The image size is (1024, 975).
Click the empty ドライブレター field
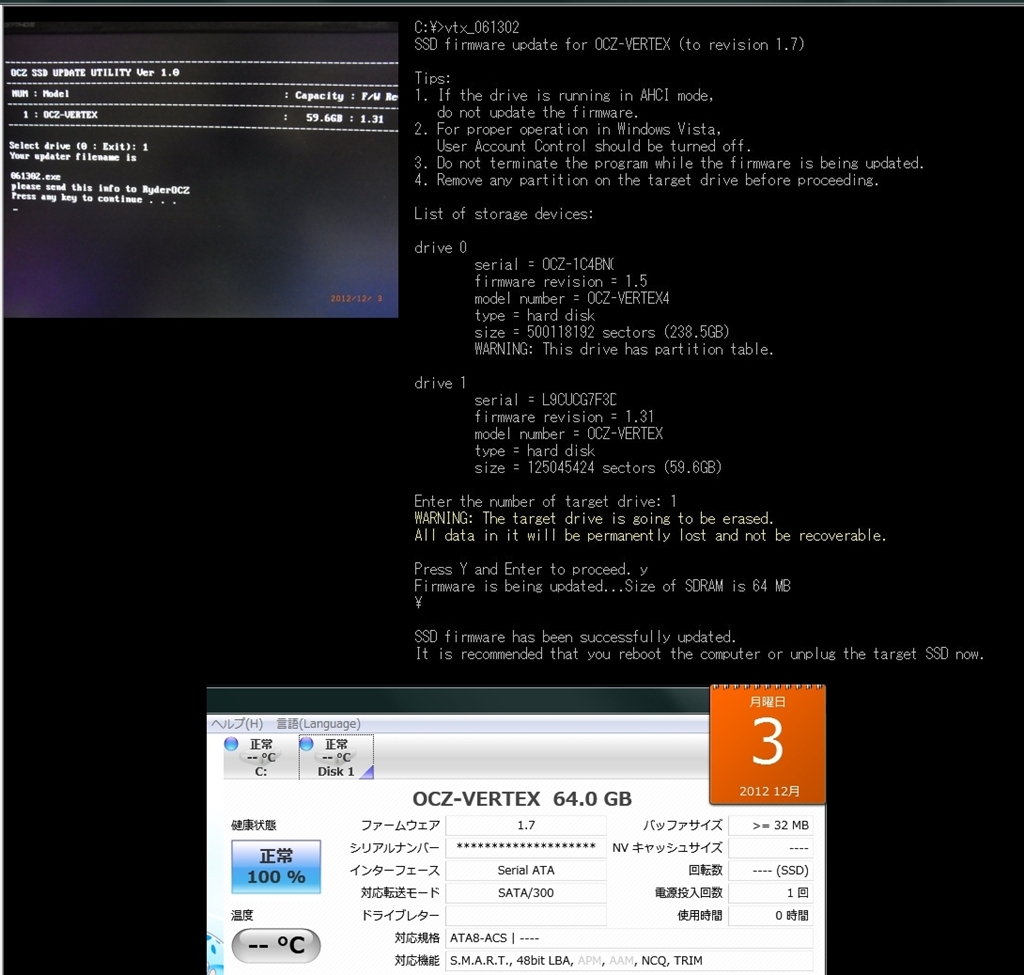pyautogui.click(x=526, y=915)
